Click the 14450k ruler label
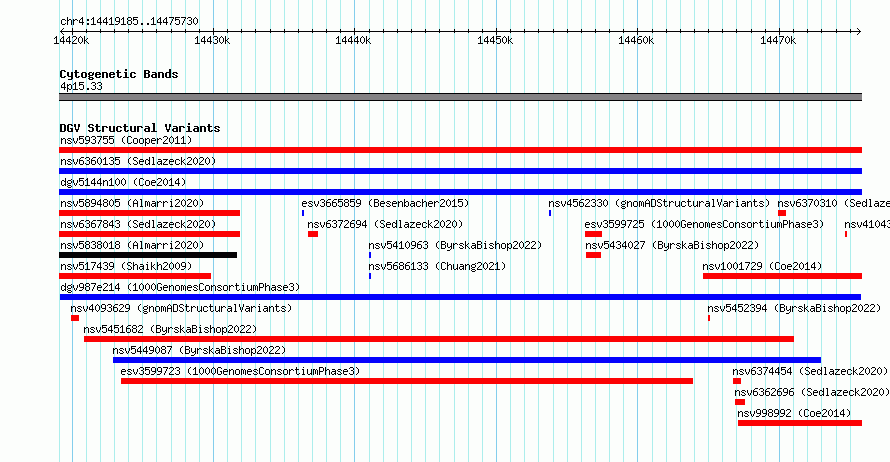Viewport: 890px width, 462px height. pos(496,40)
